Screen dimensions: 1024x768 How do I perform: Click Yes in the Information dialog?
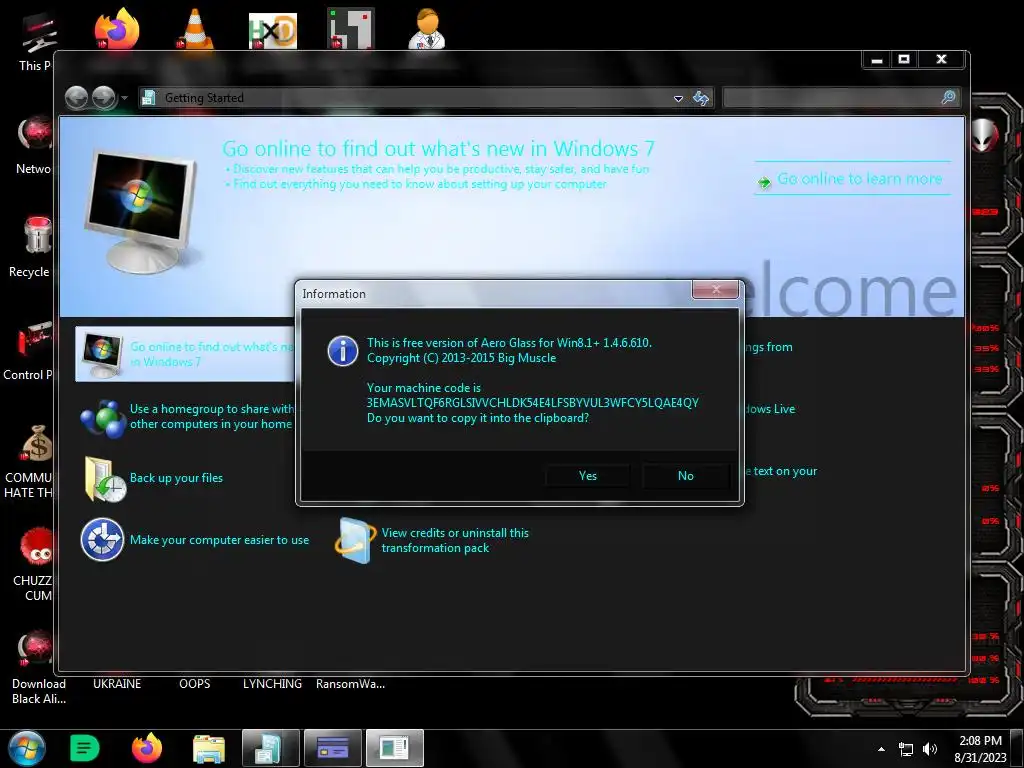[x=587, y=475]
